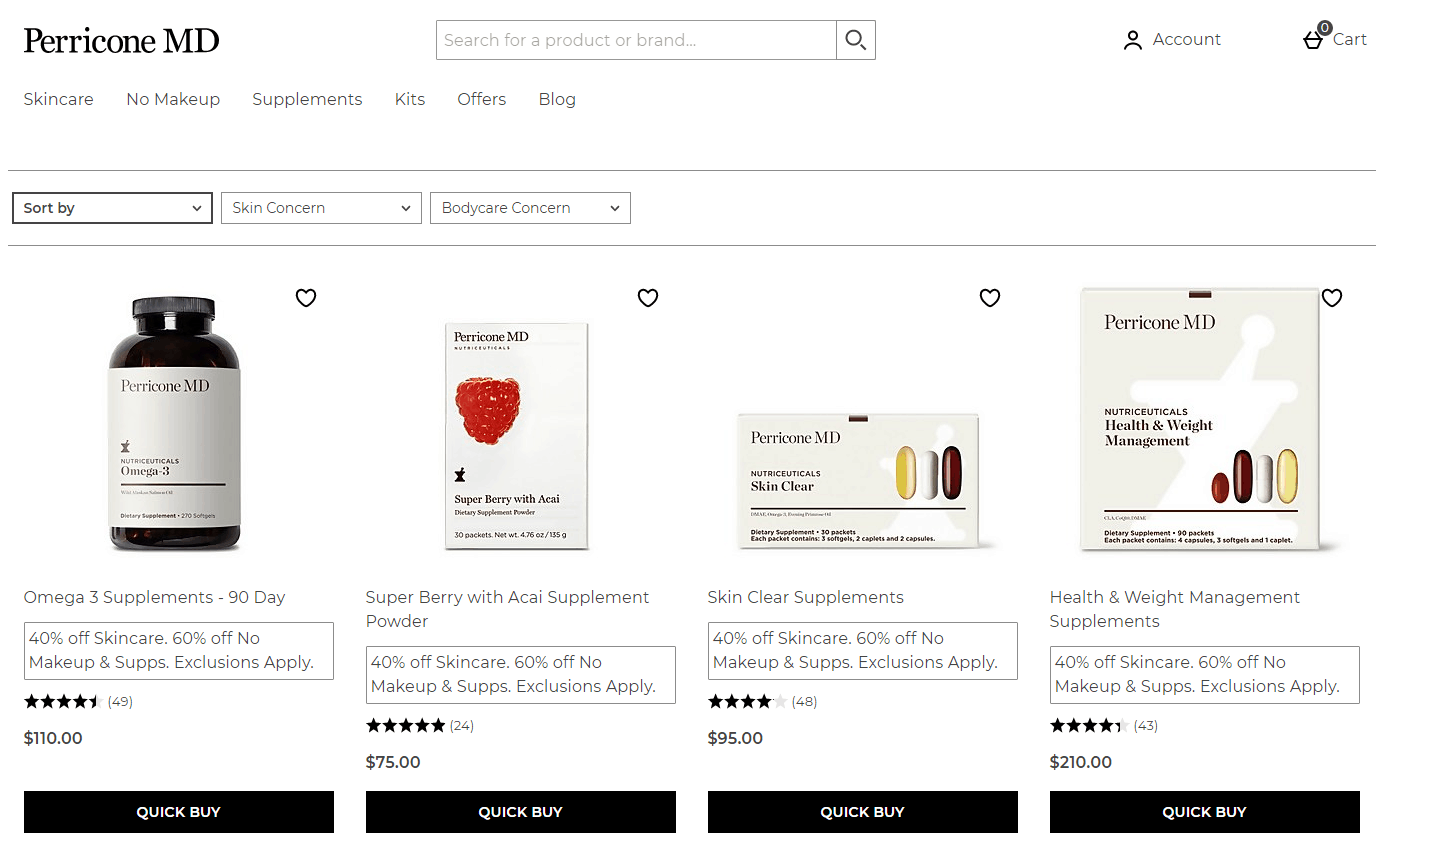Click the promo offer under Skin Clear Supplements
This screenshot has height=866, width=1448.
point(863,651)
